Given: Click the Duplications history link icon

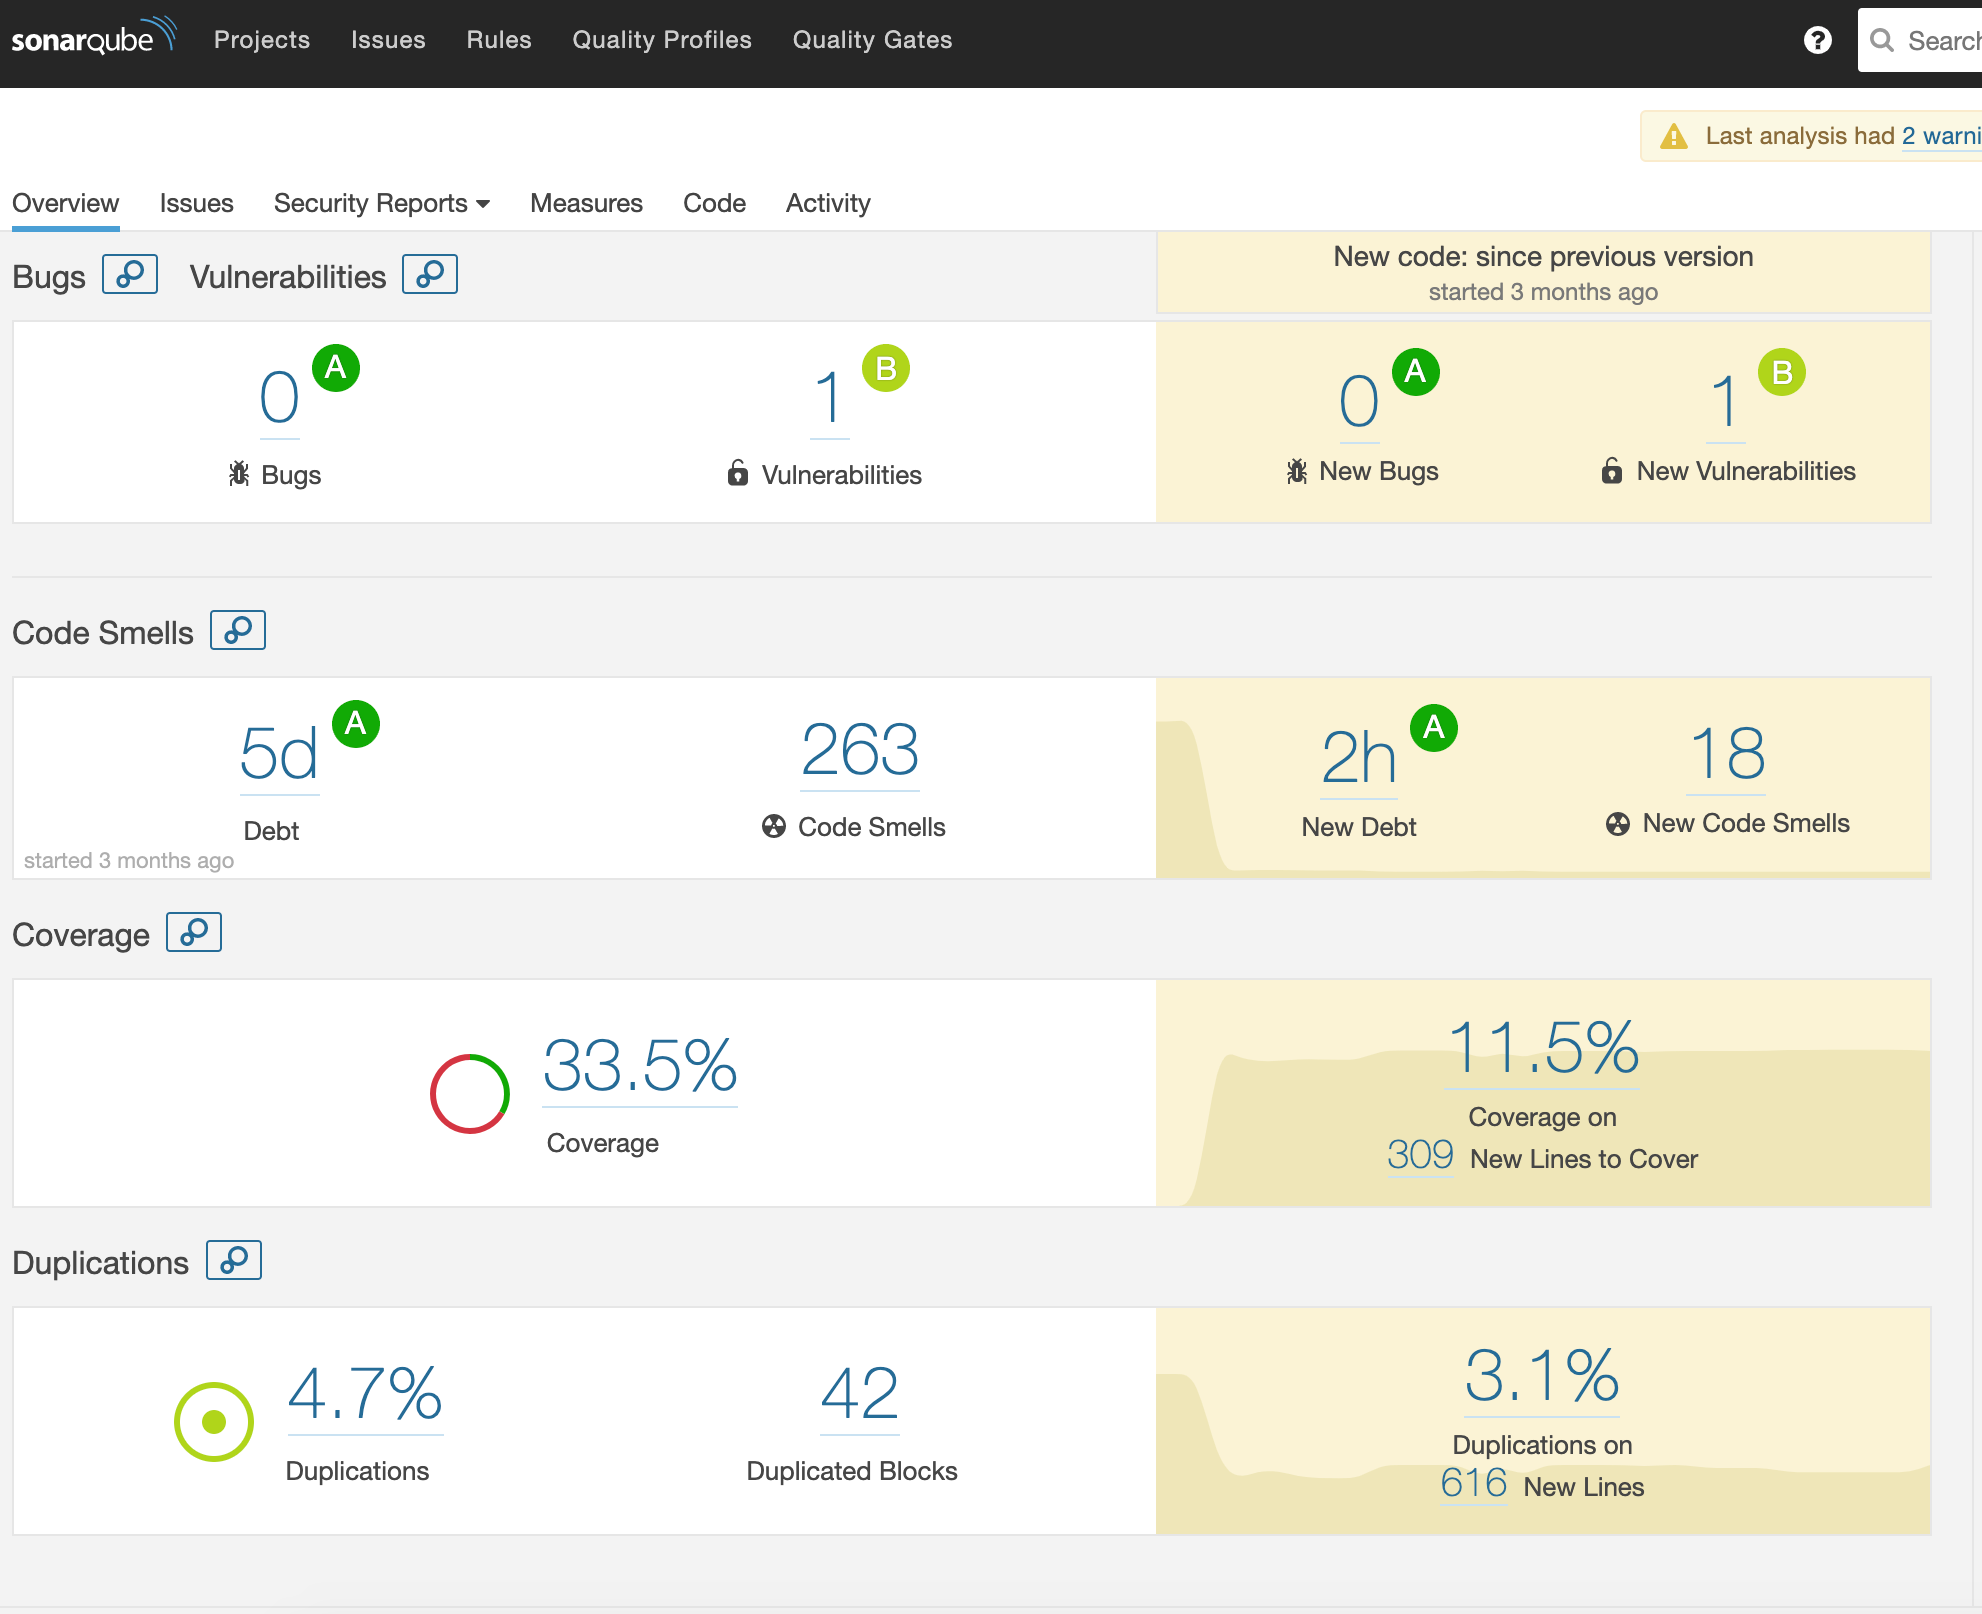Looking at the screenshot, I should tap(234, 1260).
